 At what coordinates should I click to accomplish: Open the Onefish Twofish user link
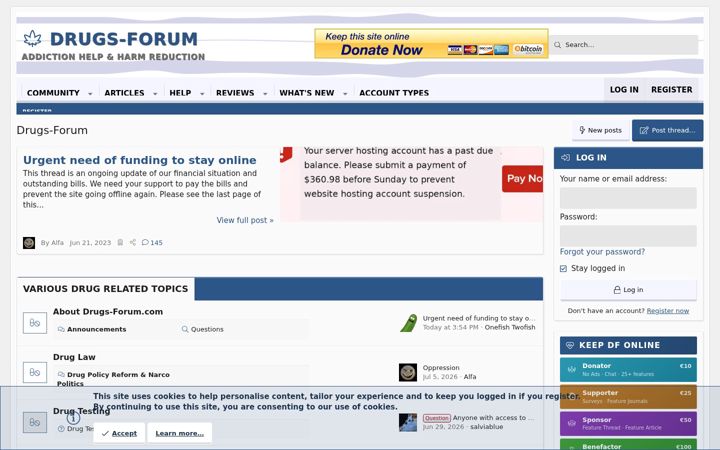510,327
